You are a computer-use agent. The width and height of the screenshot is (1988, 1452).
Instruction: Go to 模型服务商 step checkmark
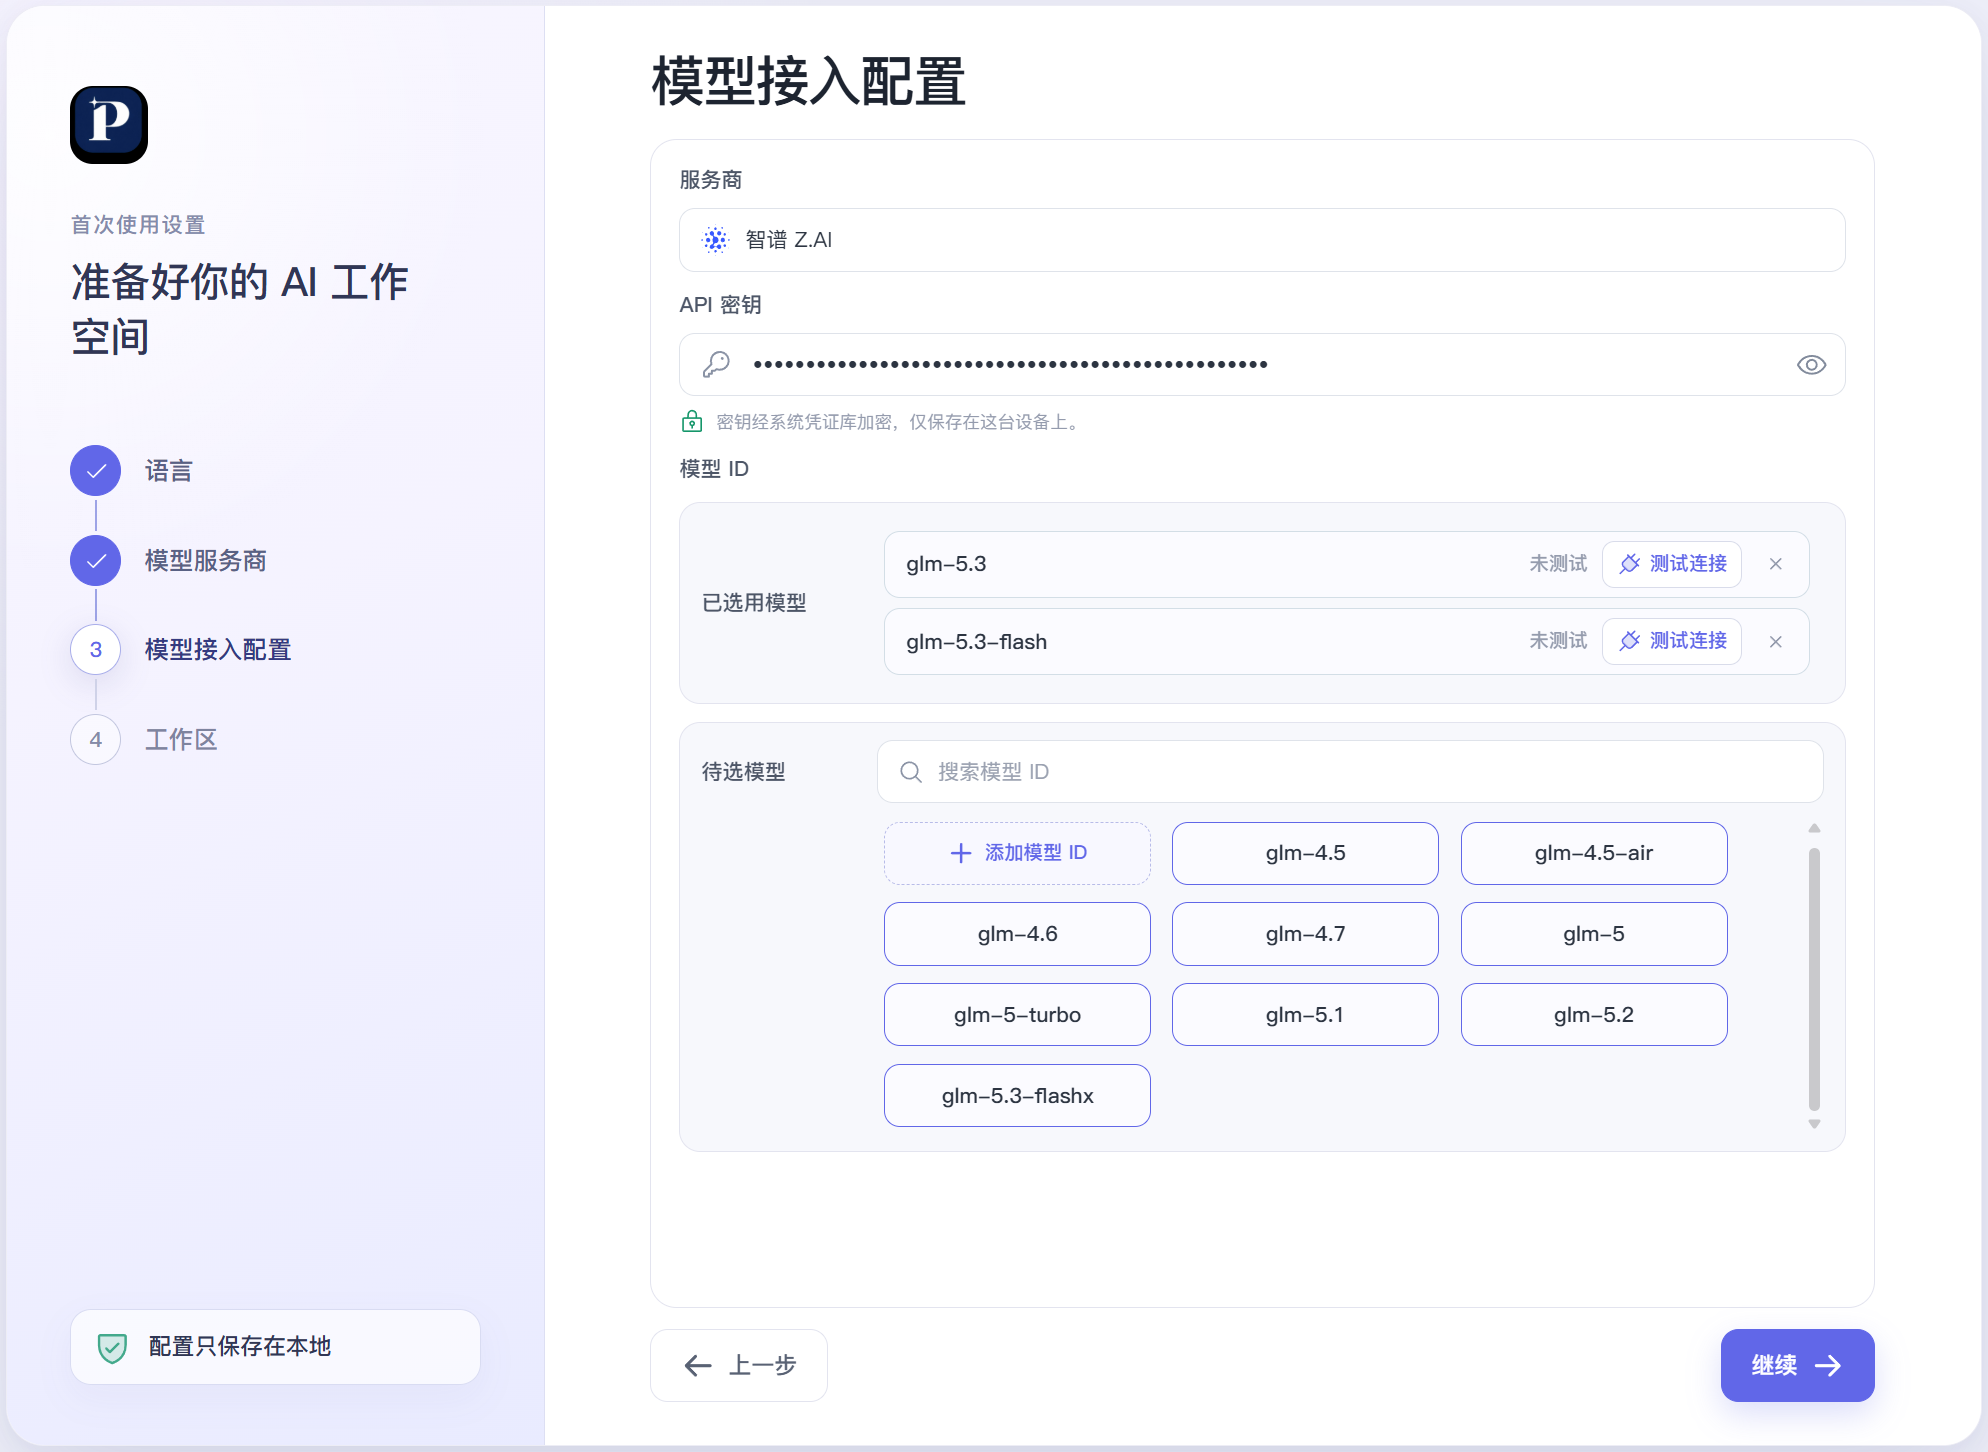96,561
